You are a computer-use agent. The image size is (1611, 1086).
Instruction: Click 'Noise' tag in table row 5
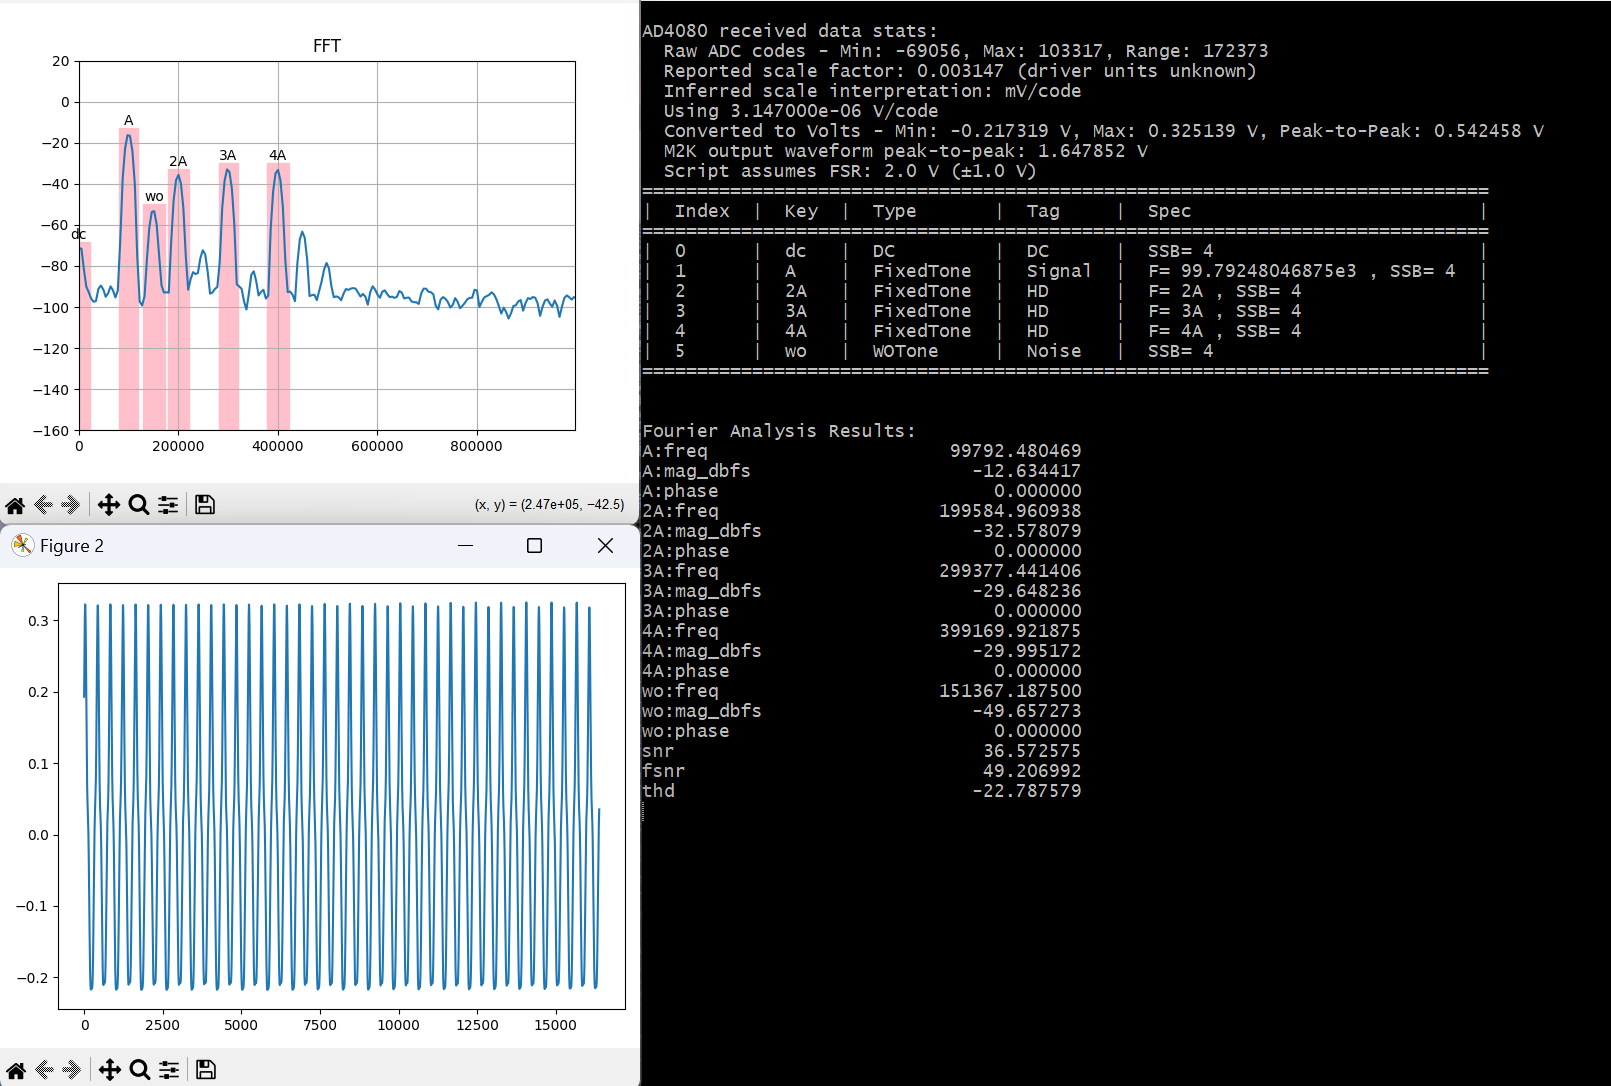click(1054, 351)
